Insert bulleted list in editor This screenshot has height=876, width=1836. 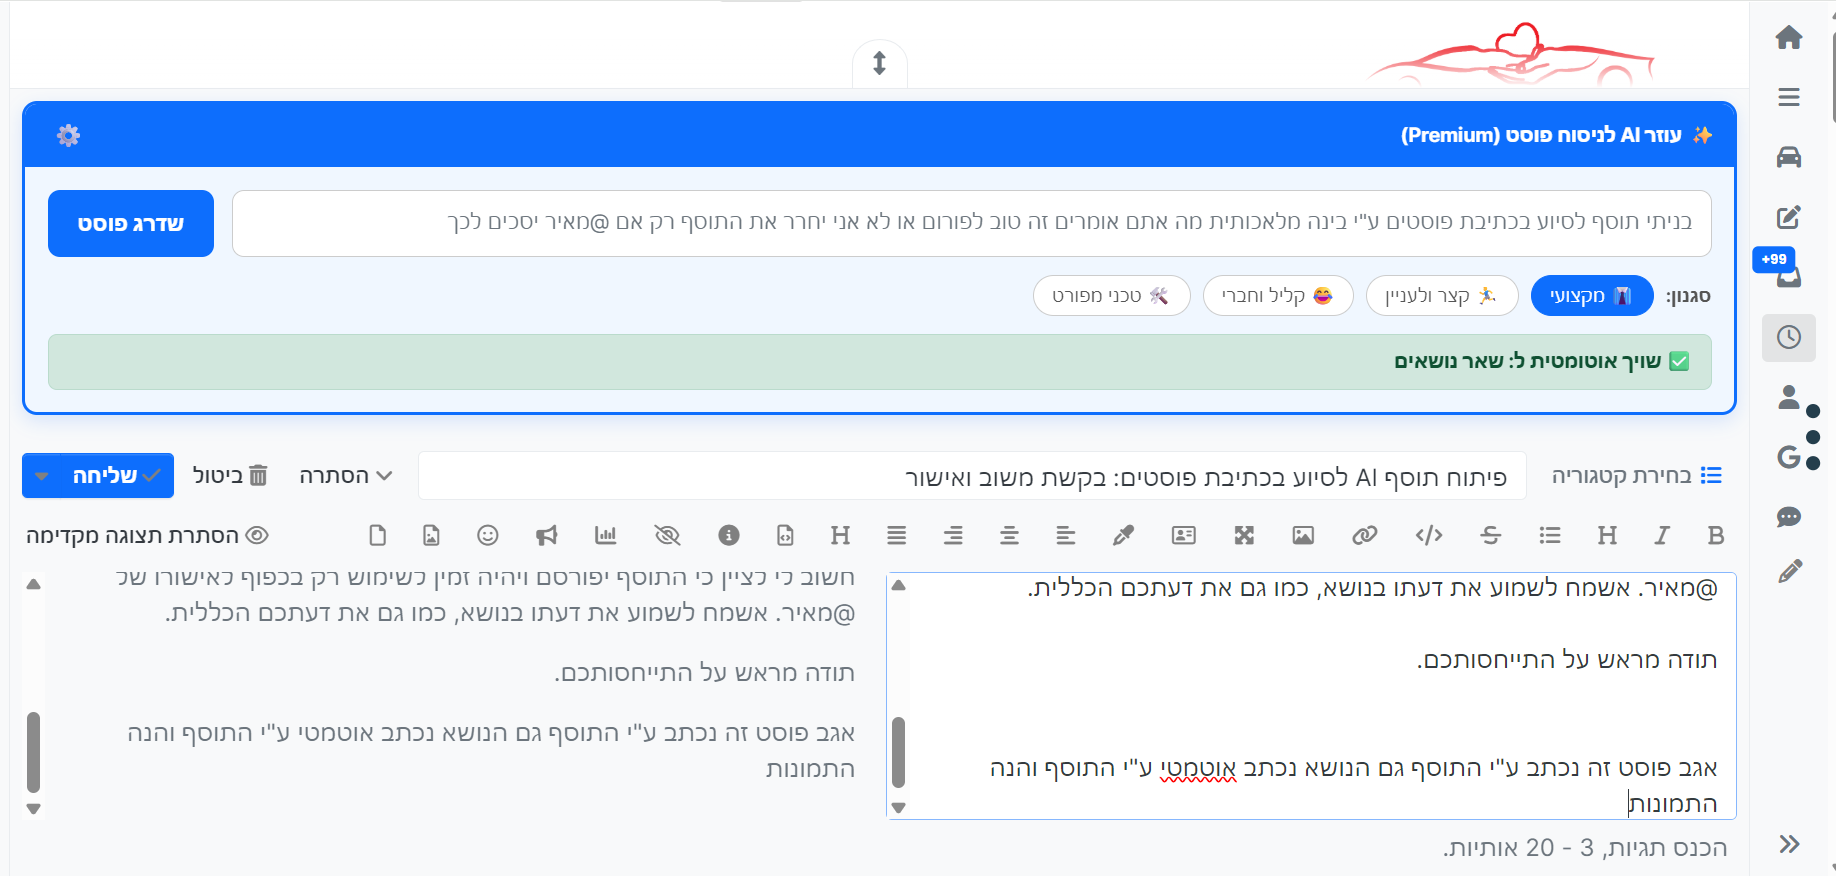pos(1550,535)
